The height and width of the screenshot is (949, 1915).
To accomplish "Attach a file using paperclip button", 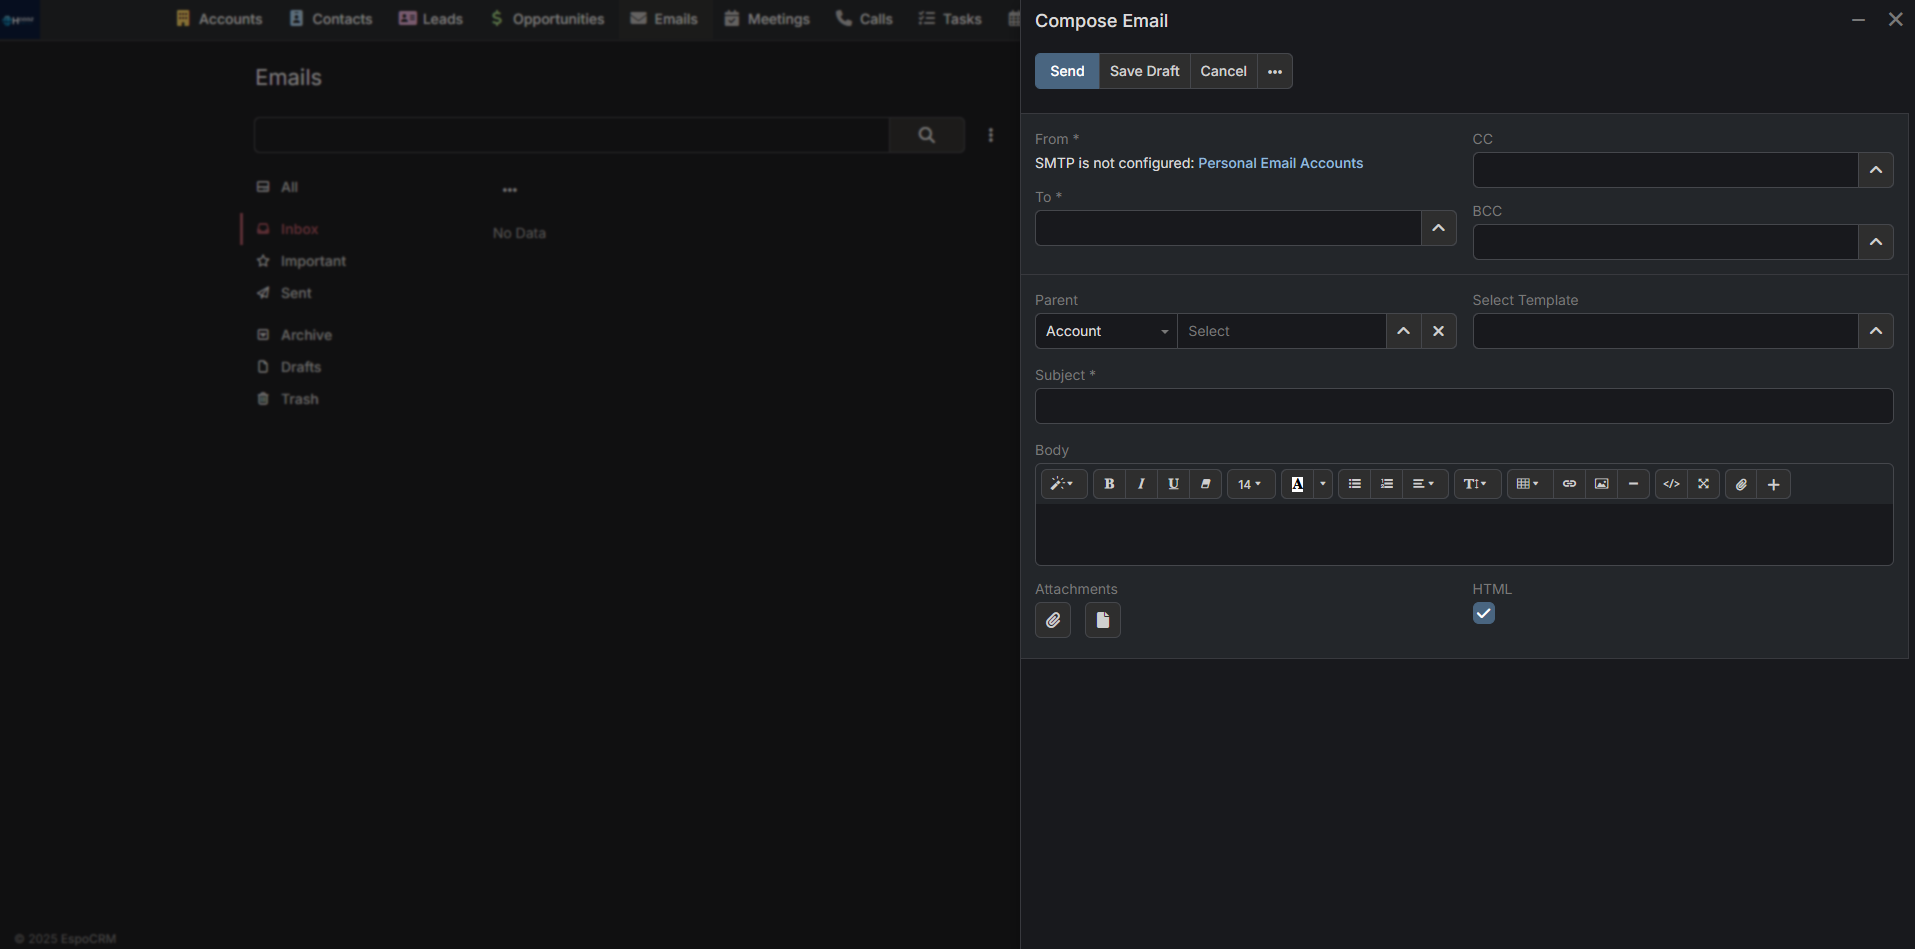I will click(1053, 620).
